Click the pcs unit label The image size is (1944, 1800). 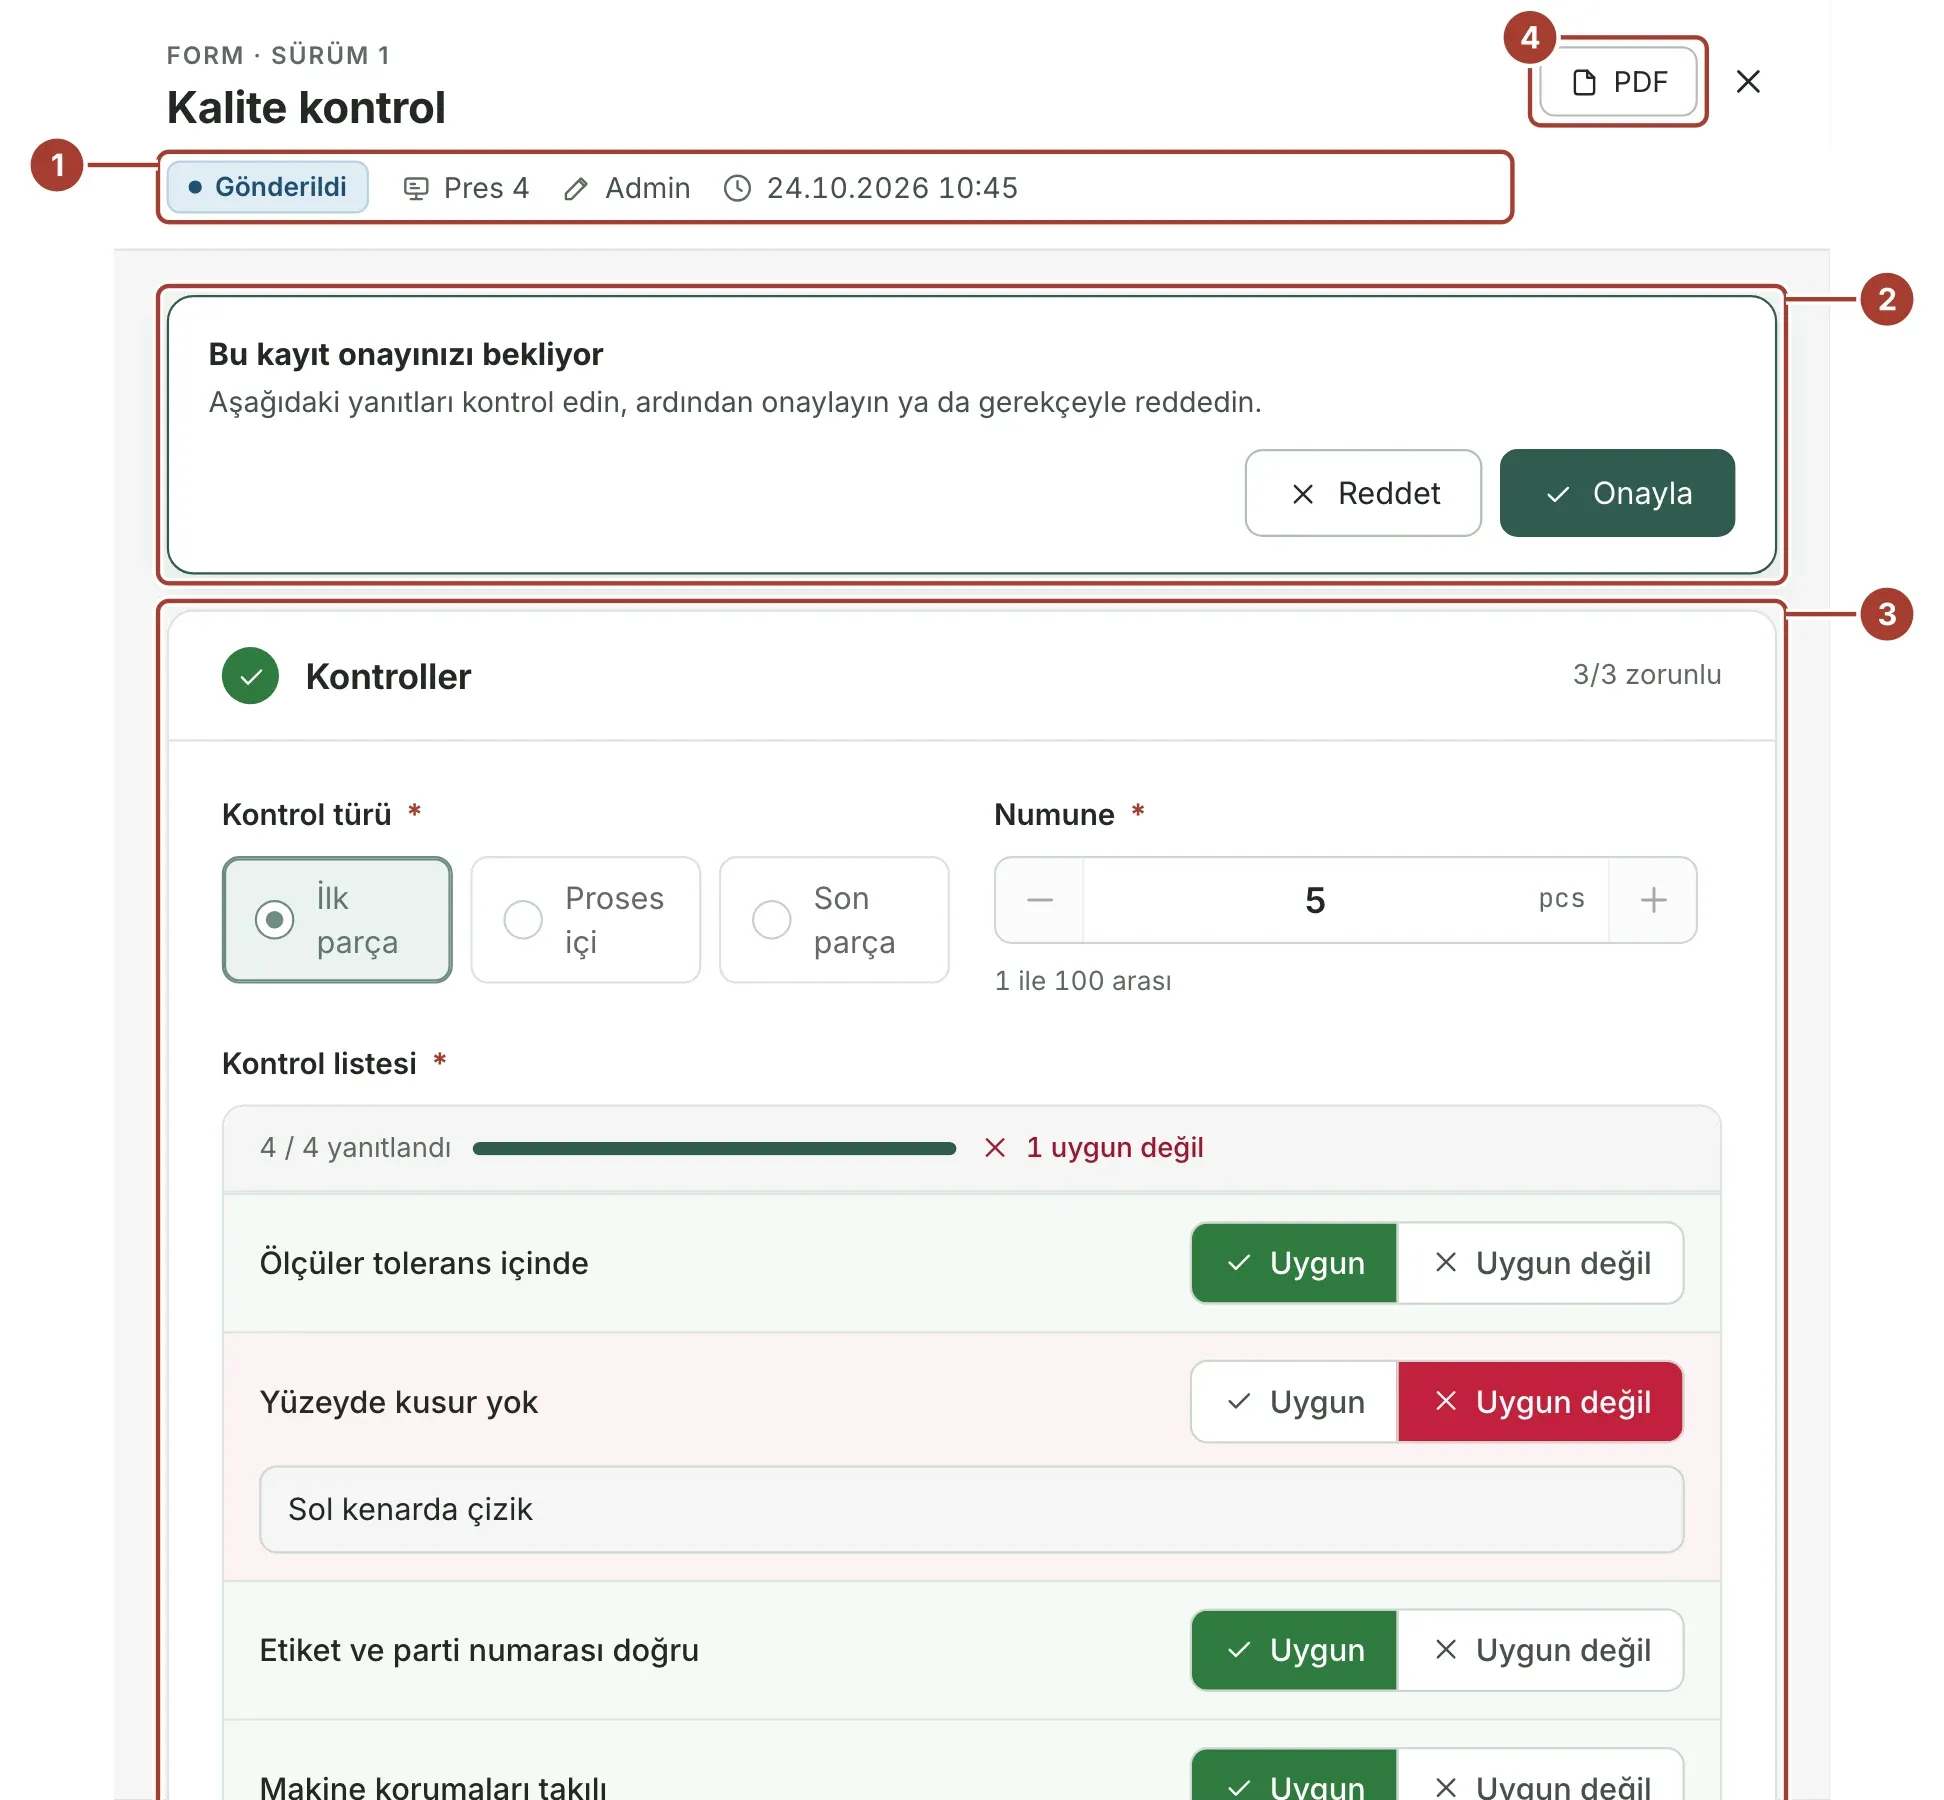(1561, 899)
